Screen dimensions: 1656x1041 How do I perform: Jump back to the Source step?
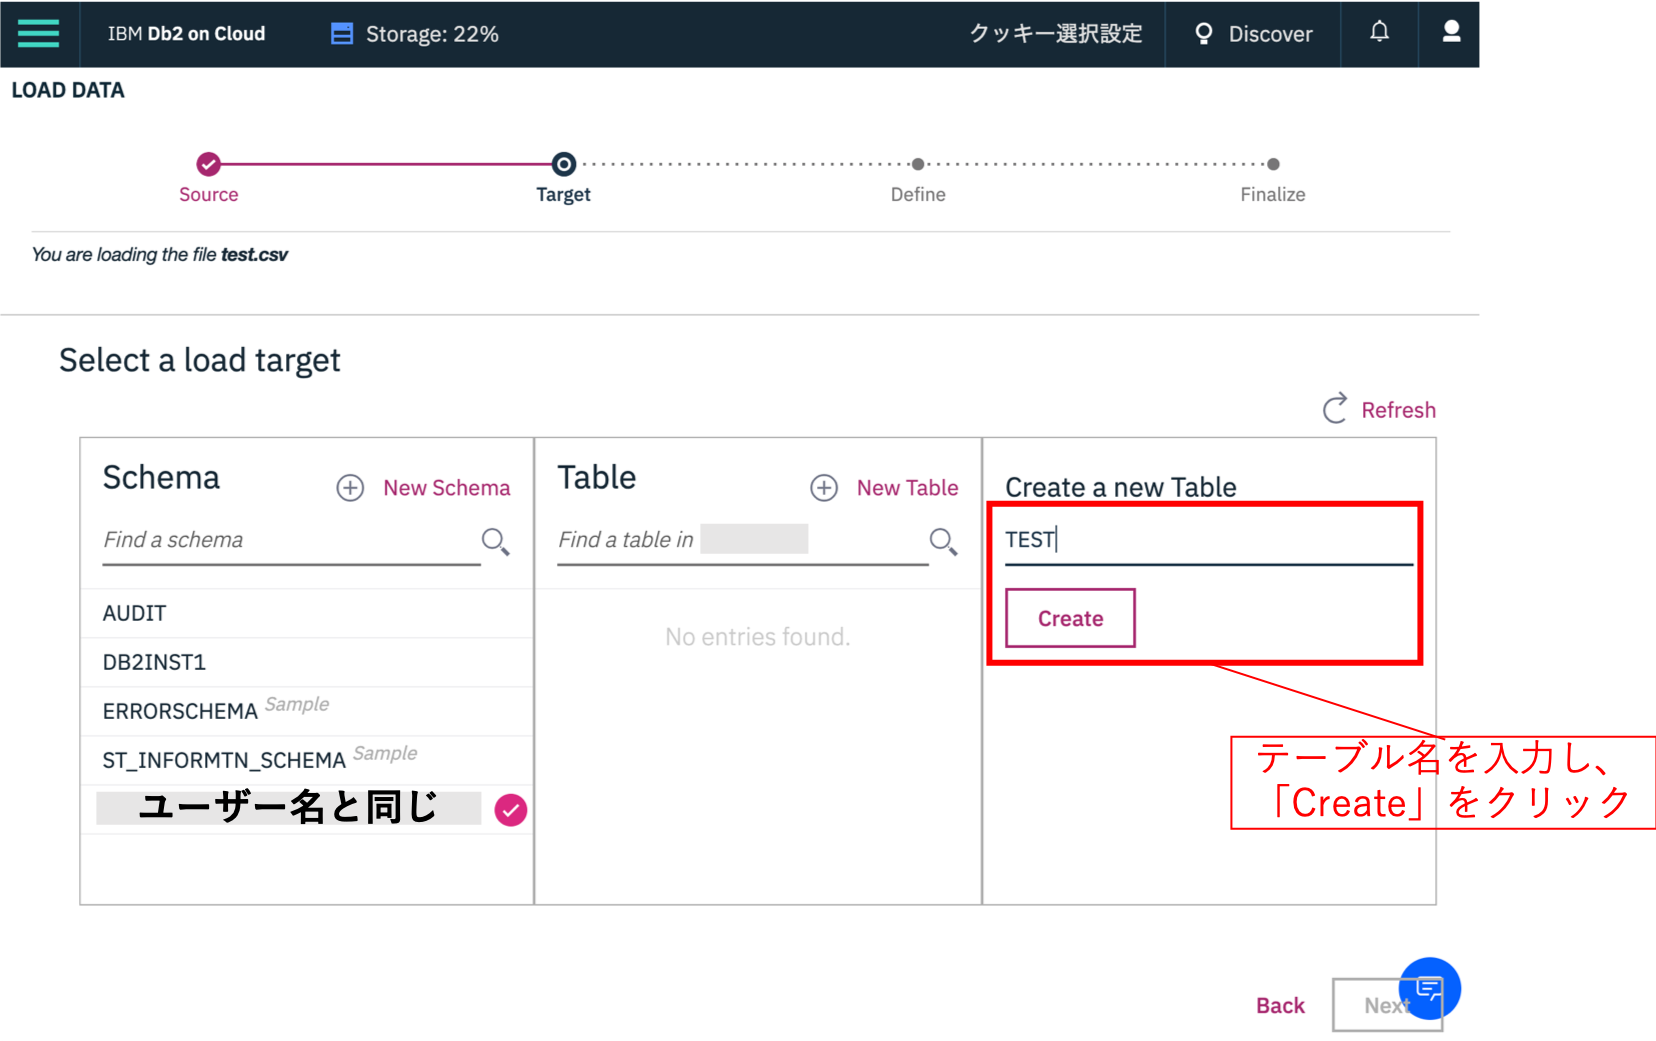(208, 164)
